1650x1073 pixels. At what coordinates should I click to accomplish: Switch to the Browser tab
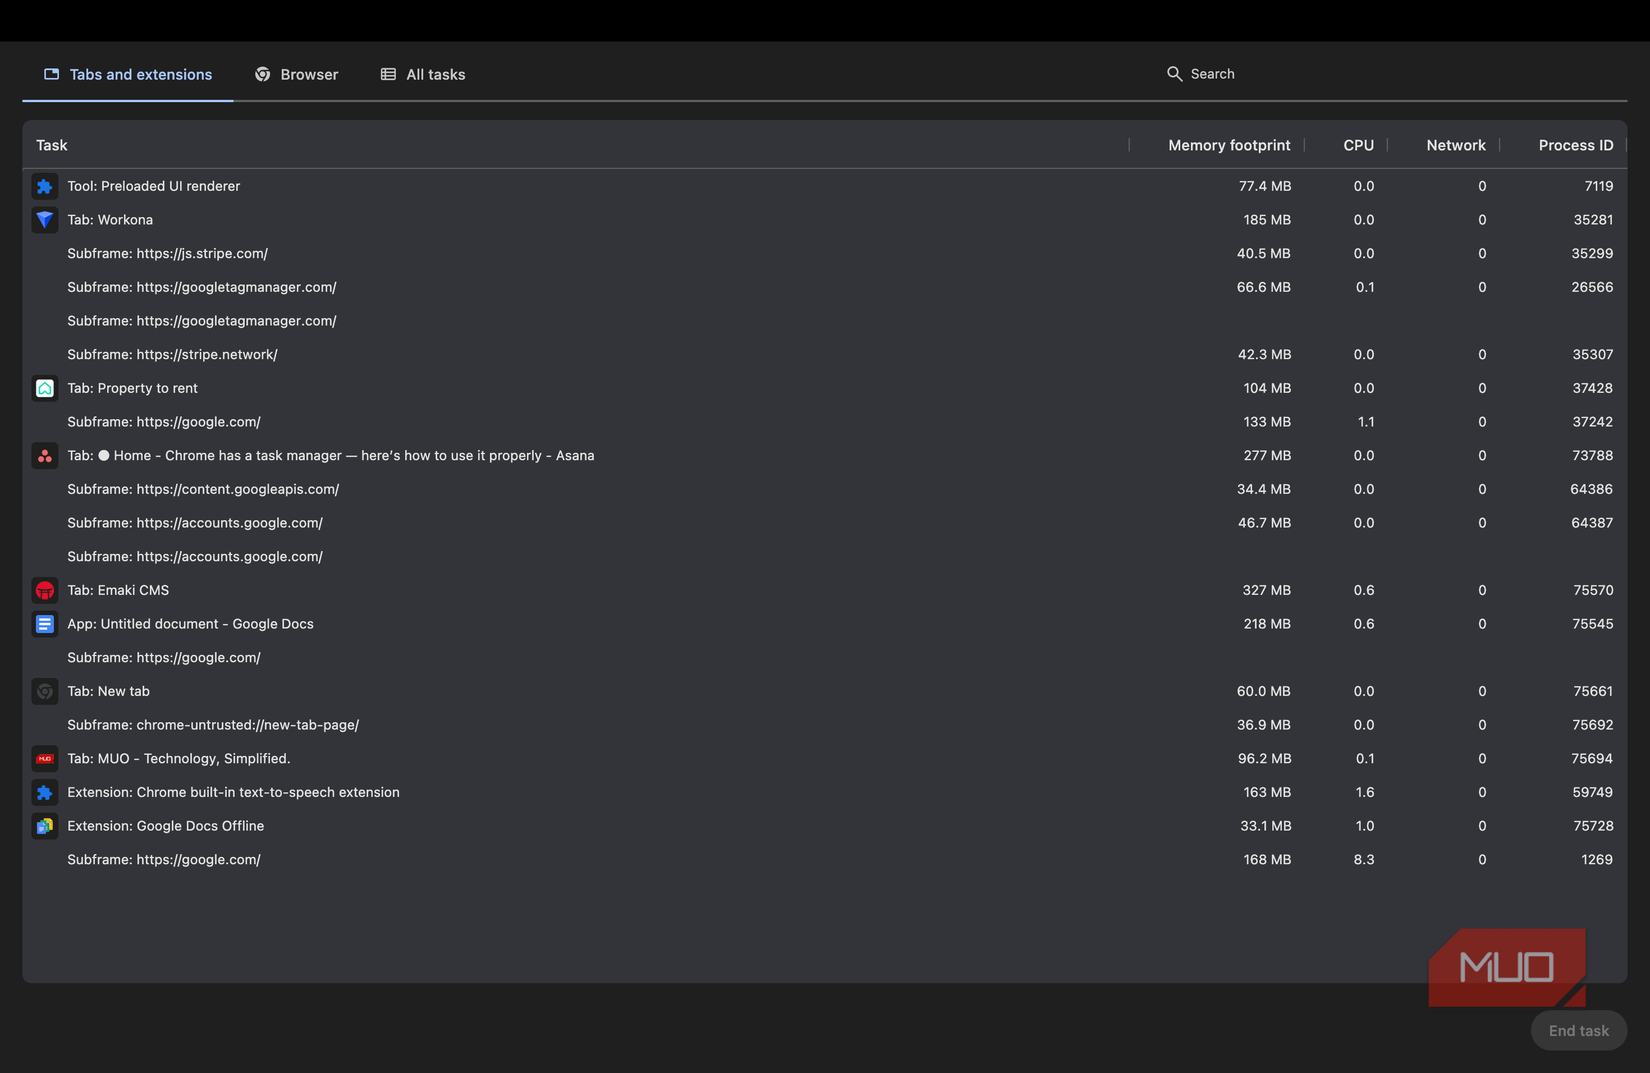pos(296,74)
